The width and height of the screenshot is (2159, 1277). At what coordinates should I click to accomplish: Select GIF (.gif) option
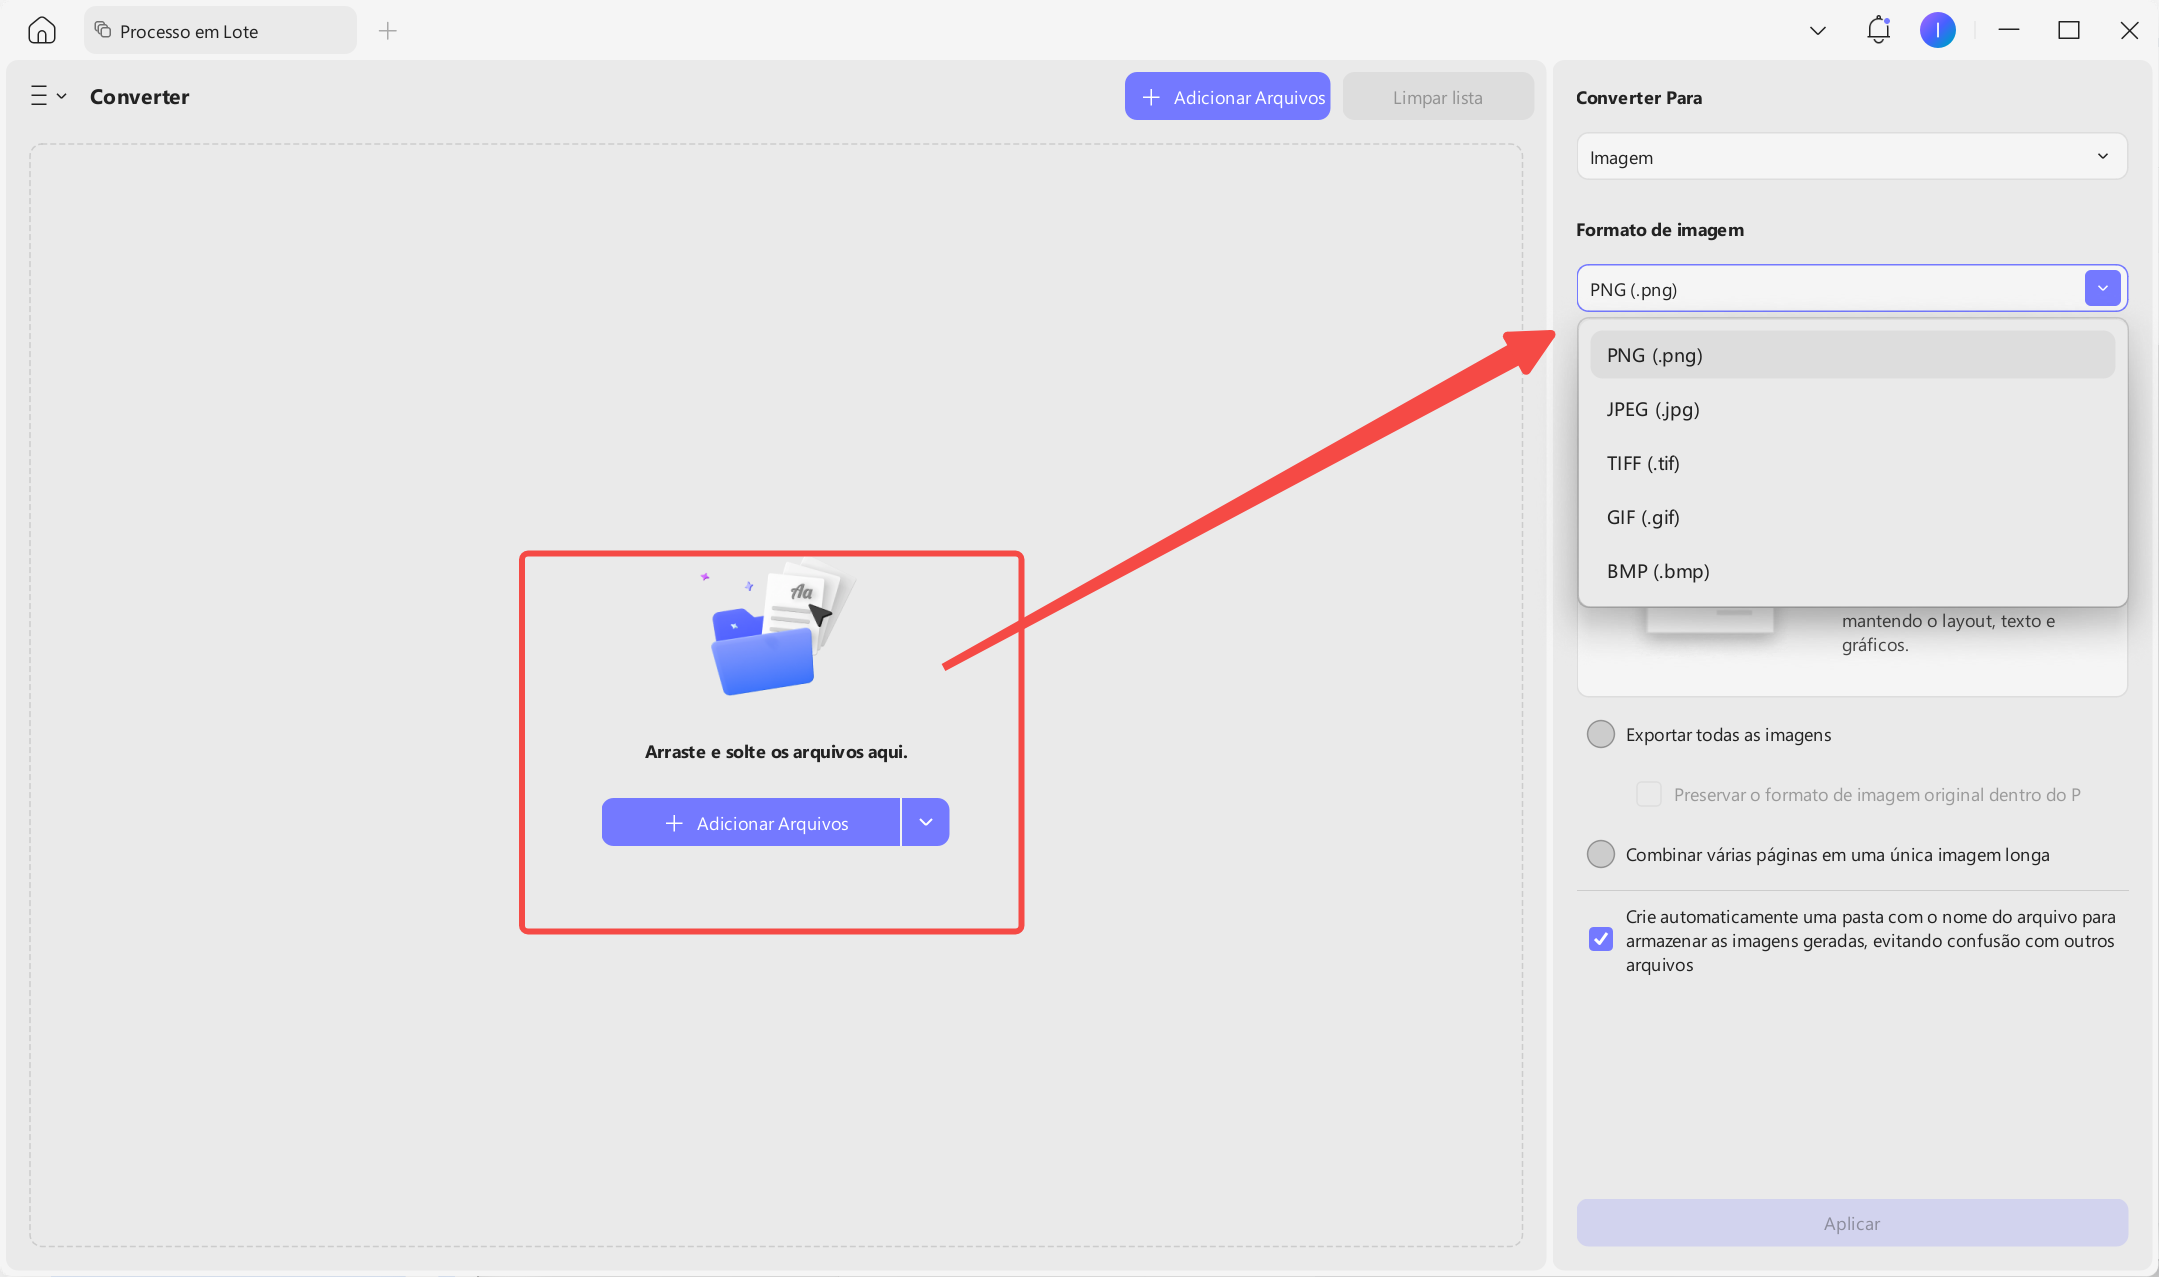1852,517
